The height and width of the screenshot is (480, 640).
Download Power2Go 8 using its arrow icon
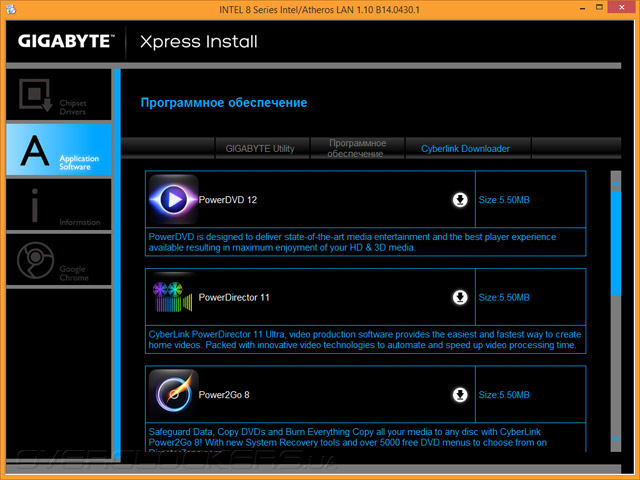point(460,395)
